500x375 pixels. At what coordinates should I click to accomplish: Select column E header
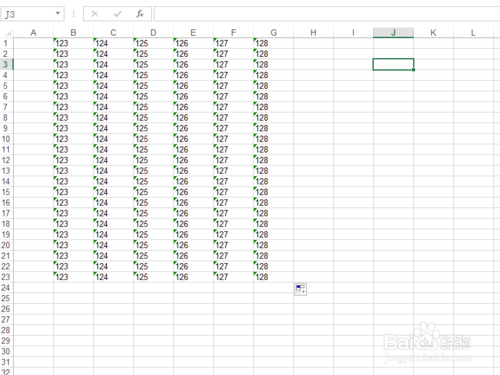click(193, 33)
